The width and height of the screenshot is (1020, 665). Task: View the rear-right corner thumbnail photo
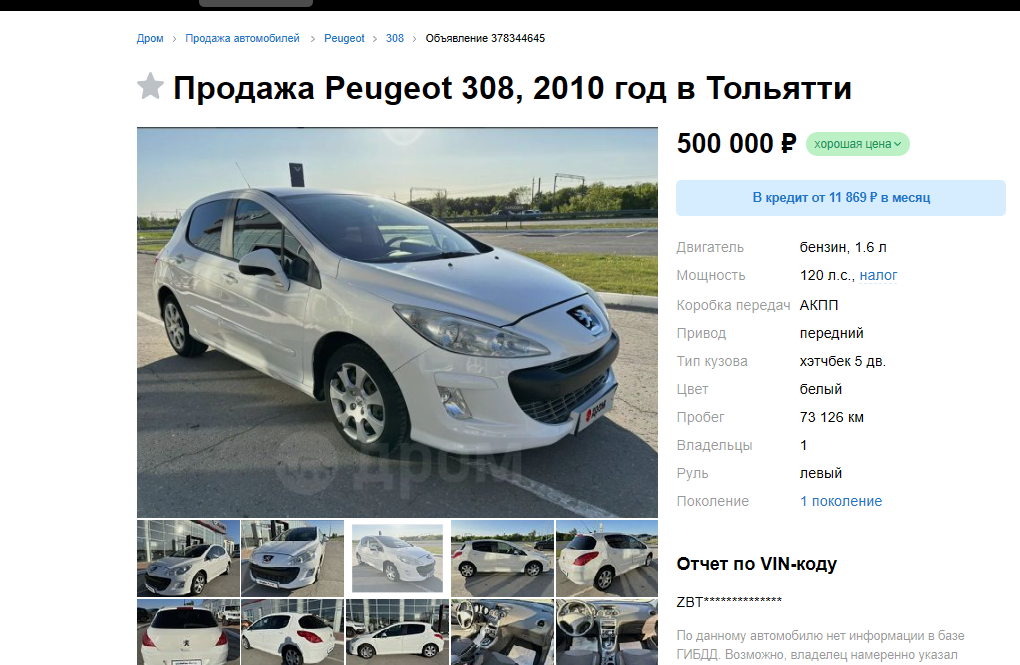pyautogui.click(x=606, y=558)
